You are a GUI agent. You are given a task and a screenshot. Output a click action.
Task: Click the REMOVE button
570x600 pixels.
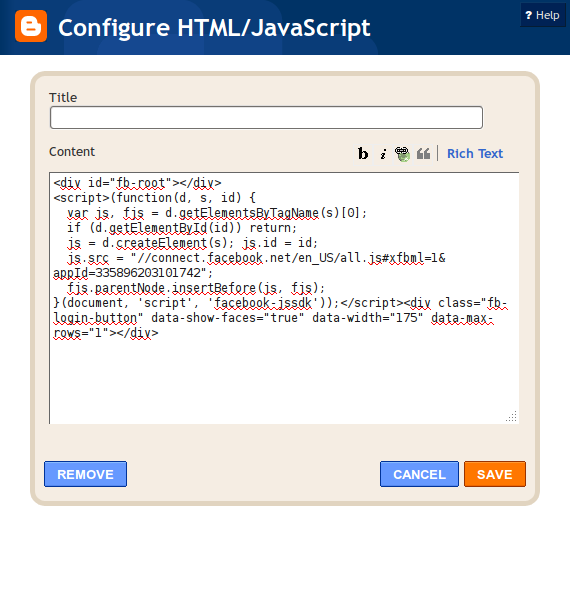pos(85,474)
